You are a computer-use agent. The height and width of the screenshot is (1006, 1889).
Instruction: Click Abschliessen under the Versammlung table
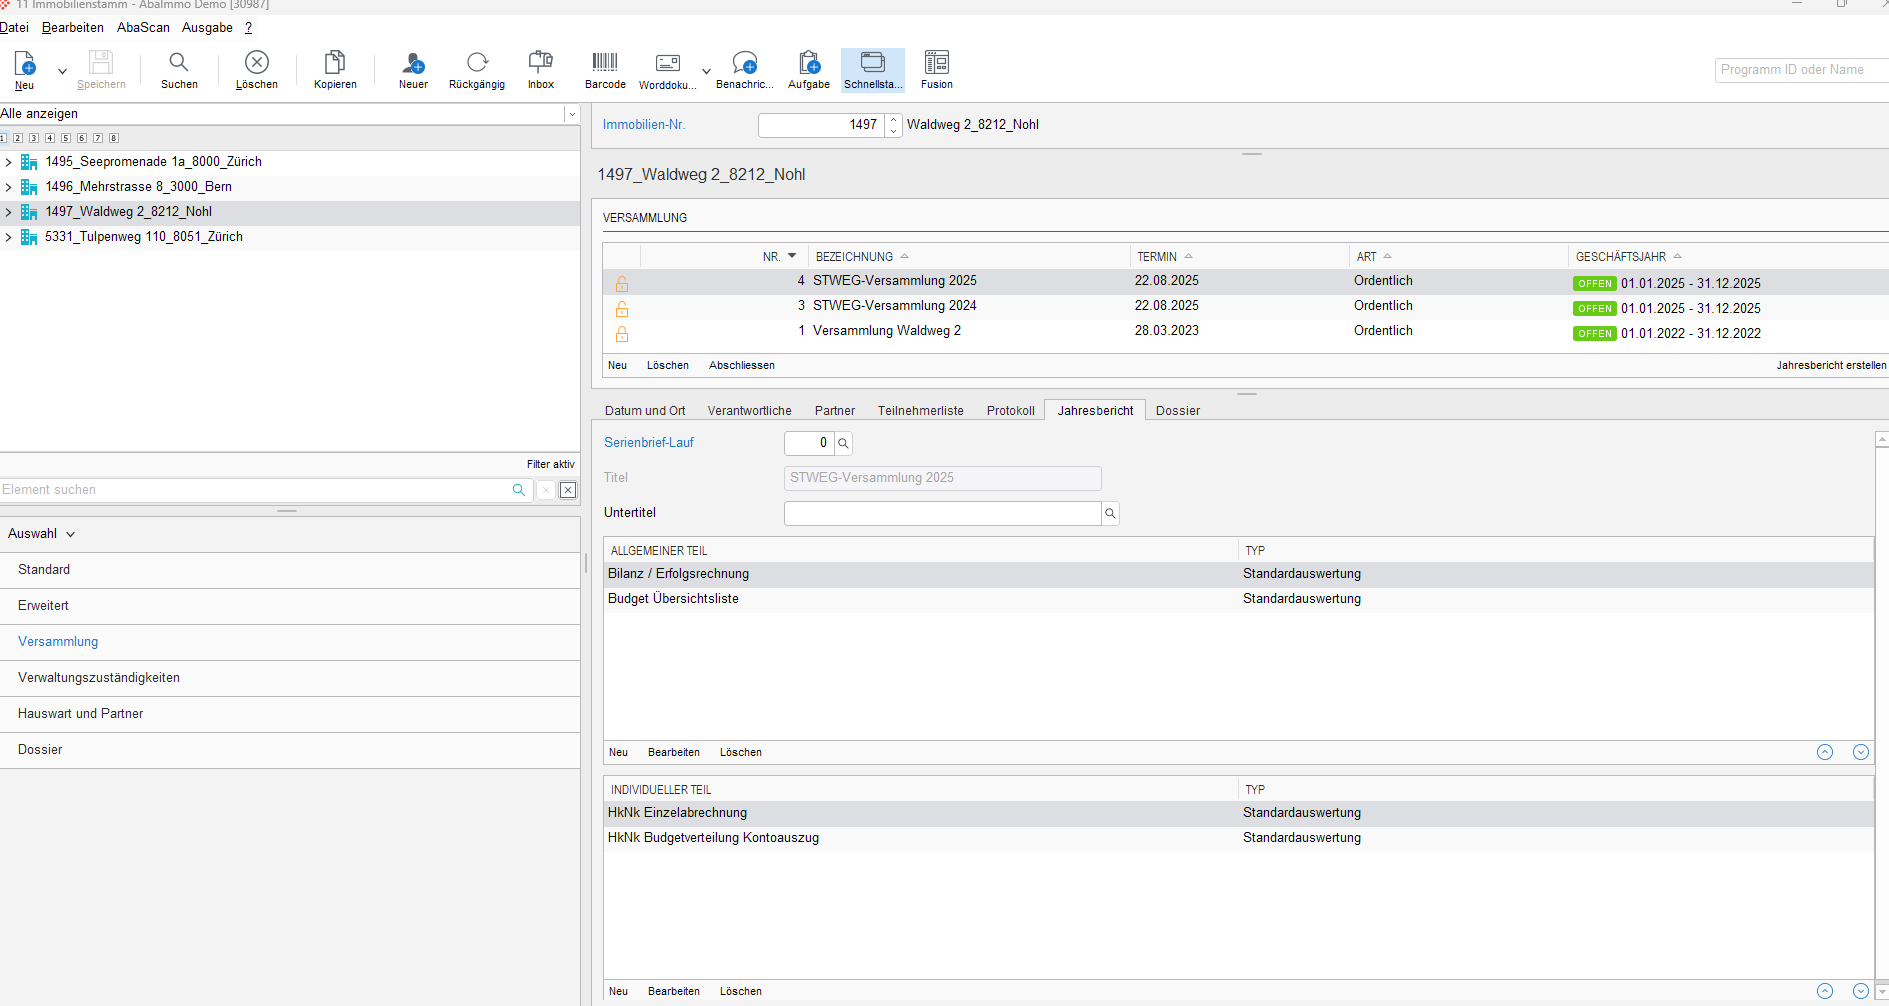point(741,366)
